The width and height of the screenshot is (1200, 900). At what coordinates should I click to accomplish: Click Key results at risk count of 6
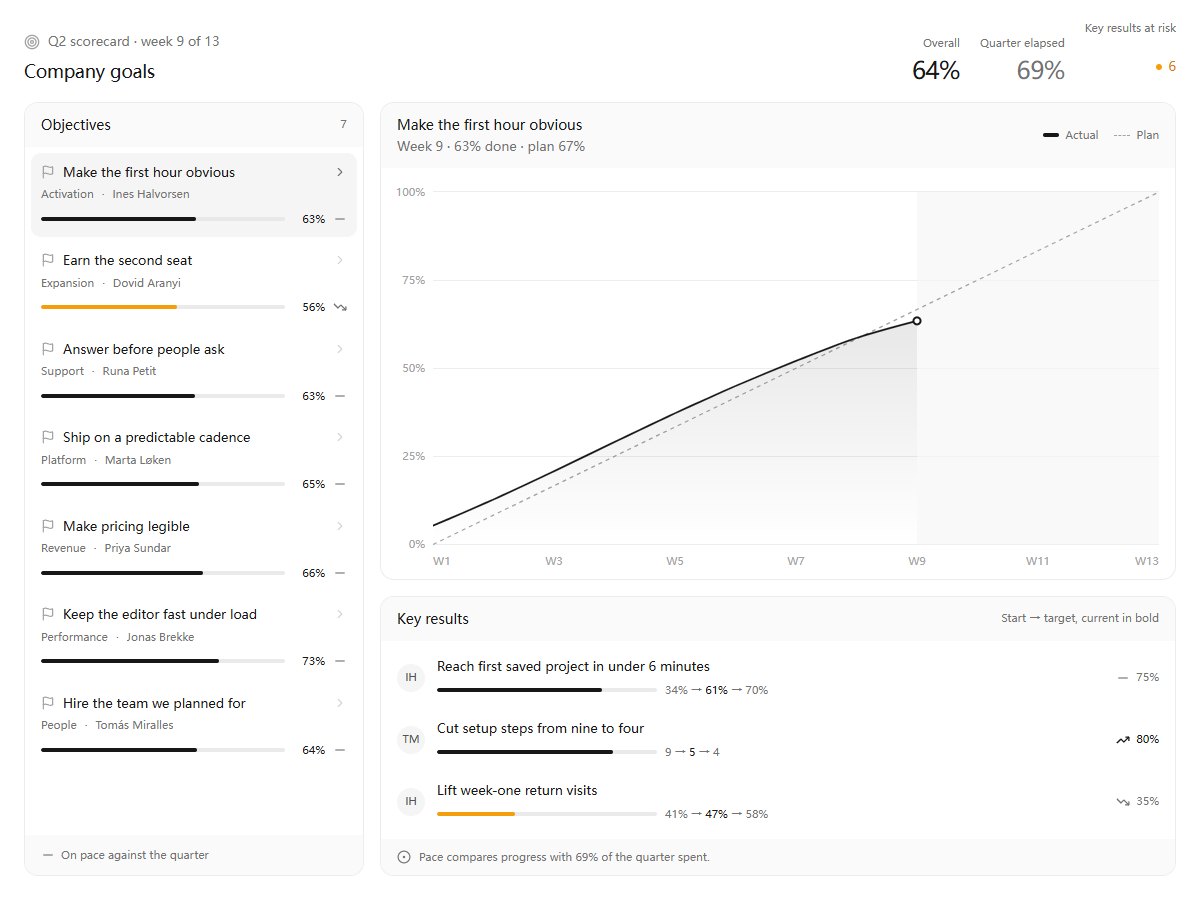[x=1165, y=67]
